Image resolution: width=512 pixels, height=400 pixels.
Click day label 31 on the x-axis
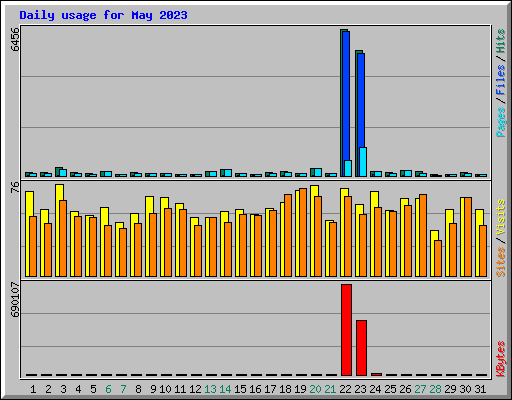480,389
